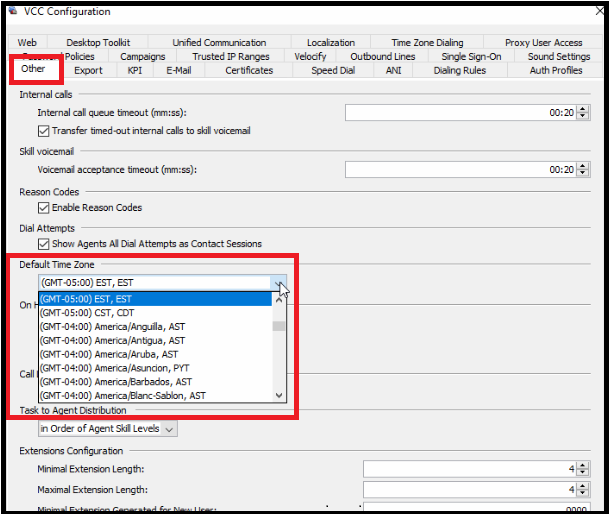Toggle Show Agents All Dial Attempts checkbox
Image resolution: width=610 pixels, height=514 pixels.
44,244
